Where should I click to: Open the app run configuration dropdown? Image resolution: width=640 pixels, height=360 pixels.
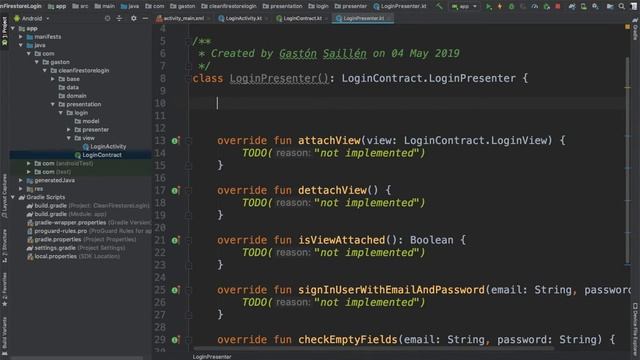click(x=464, y=6)
